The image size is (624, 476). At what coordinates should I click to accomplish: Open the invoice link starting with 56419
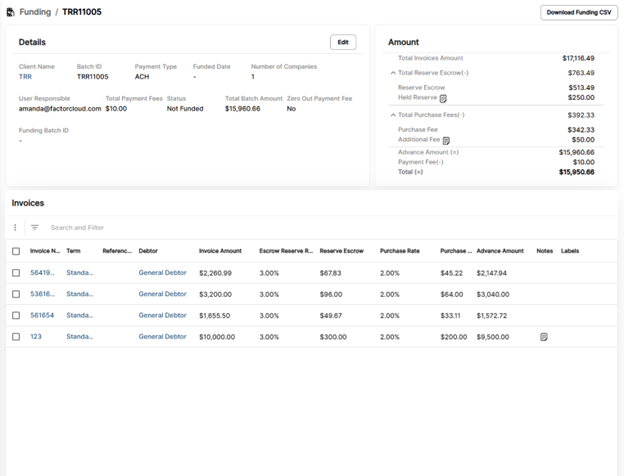pos(42,273)
